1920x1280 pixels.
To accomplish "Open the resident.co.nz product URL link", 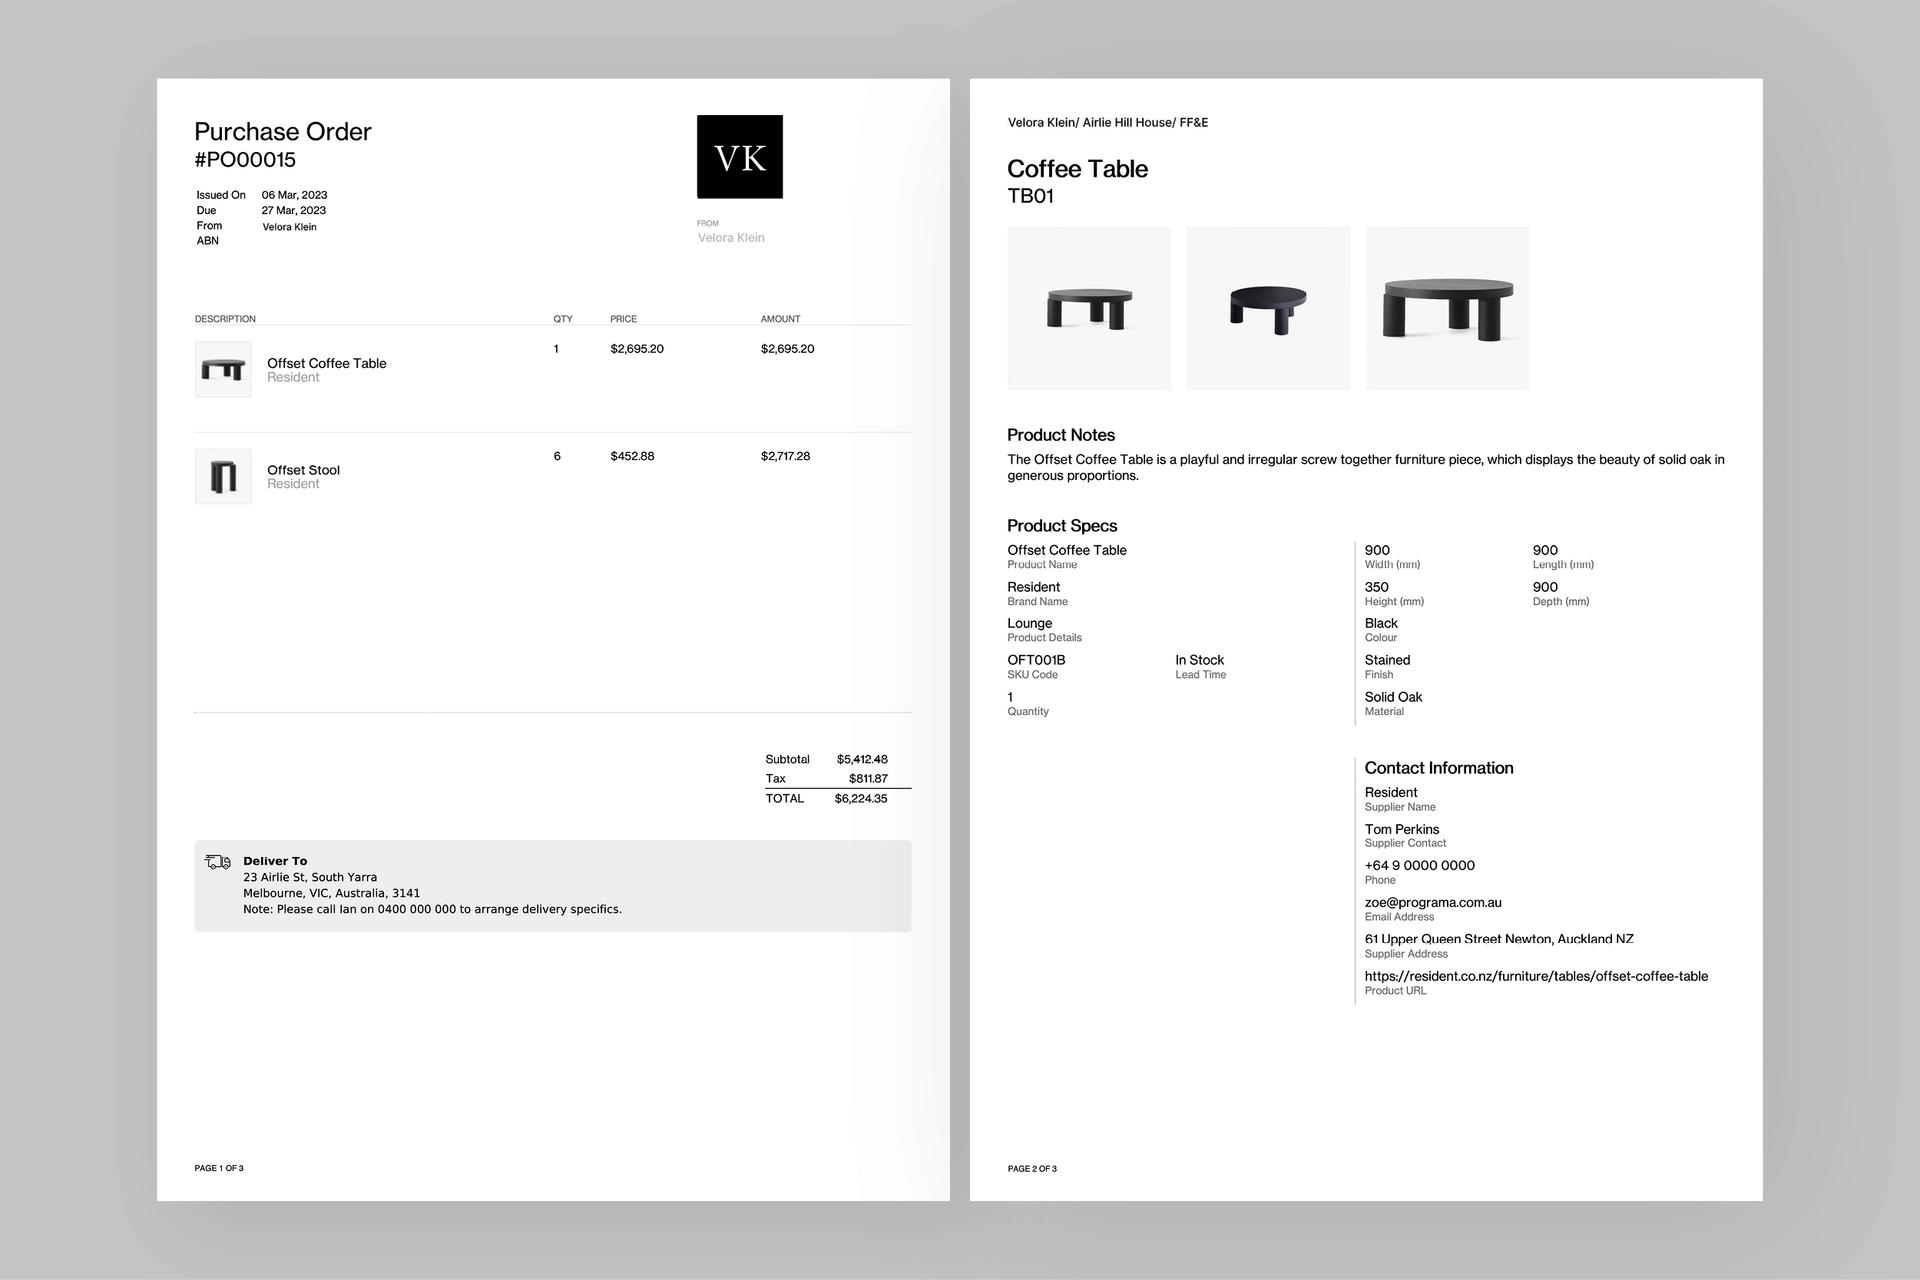I will click(1535, 976).
